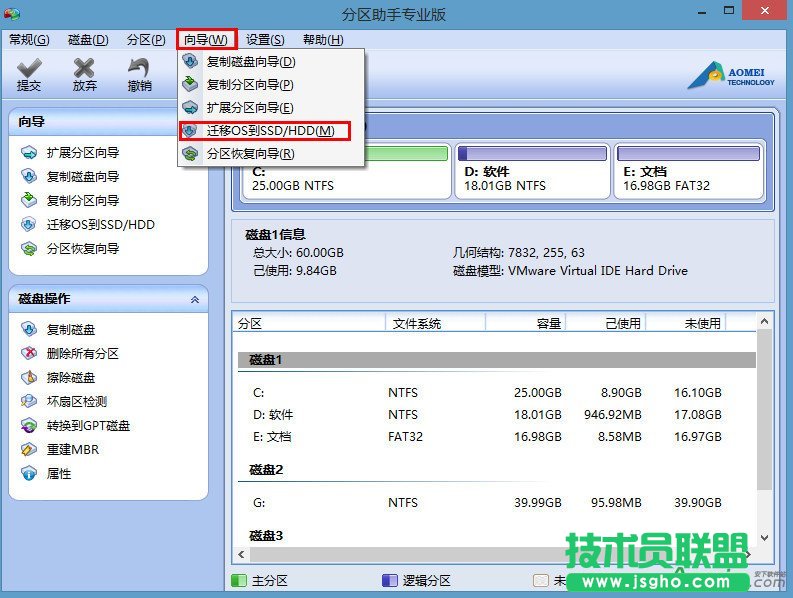
Task: Click the 转换到GPT磁盘 icon
Action: (29, 425)
